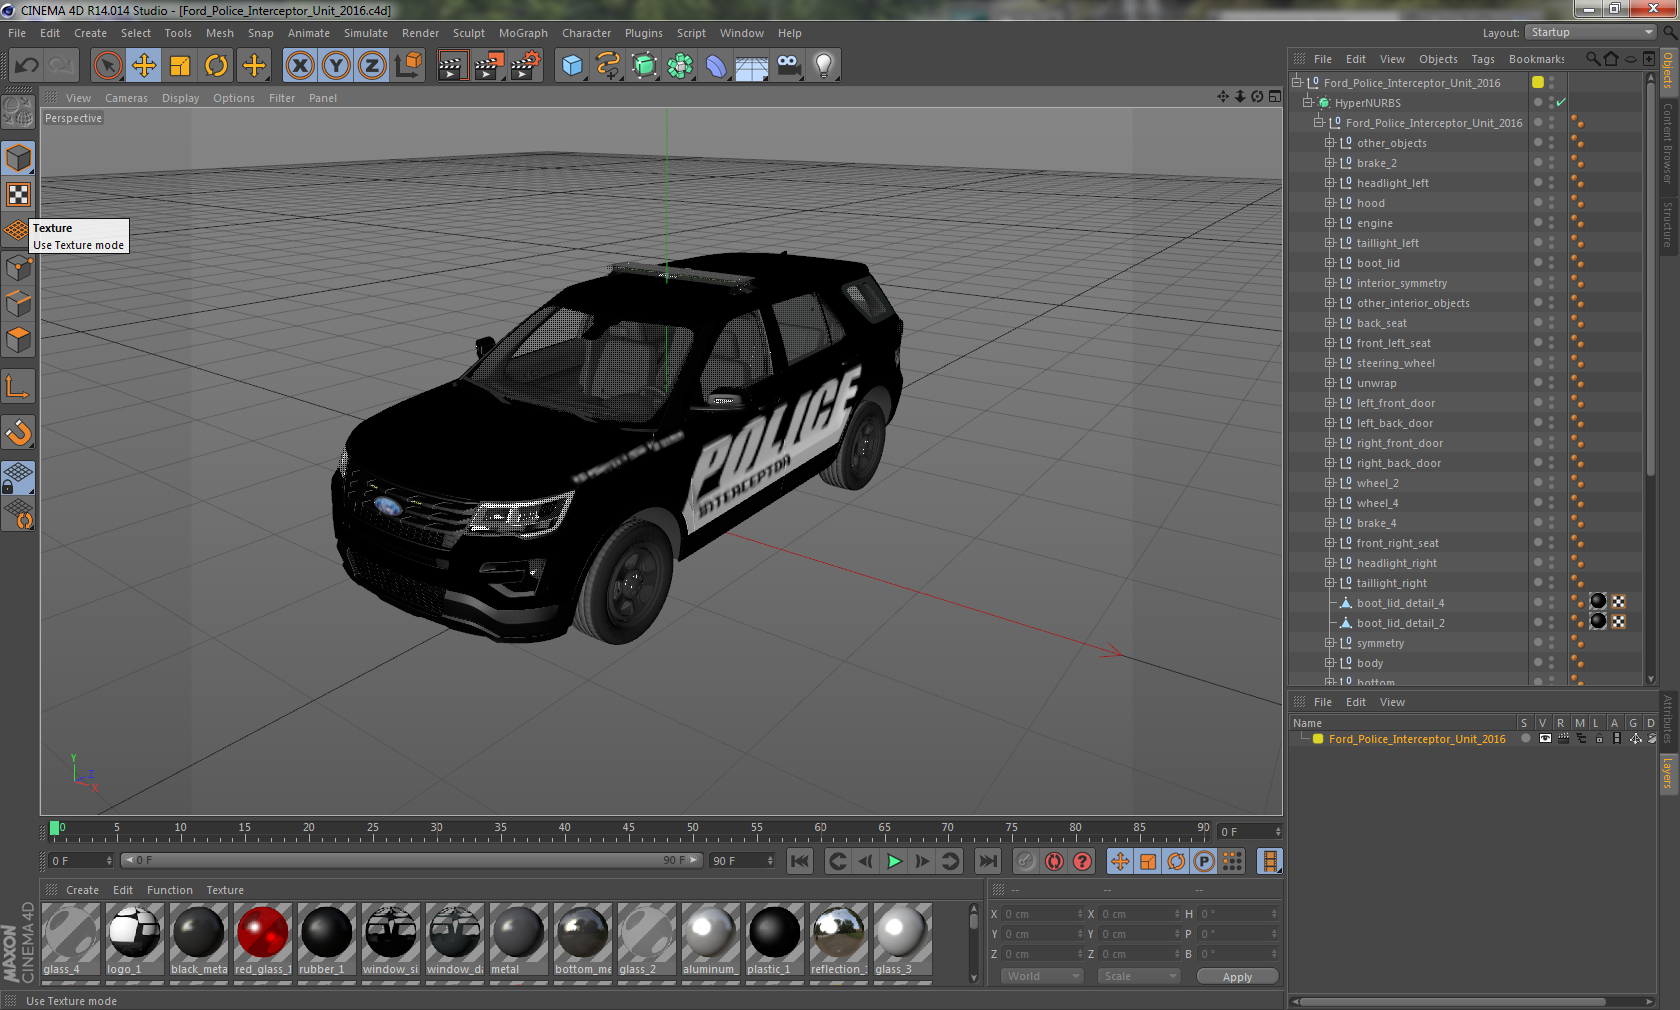The image size is (1680, 1010).
Task: Render the active view
Action: pyautogui.click(x=452, y=66)
